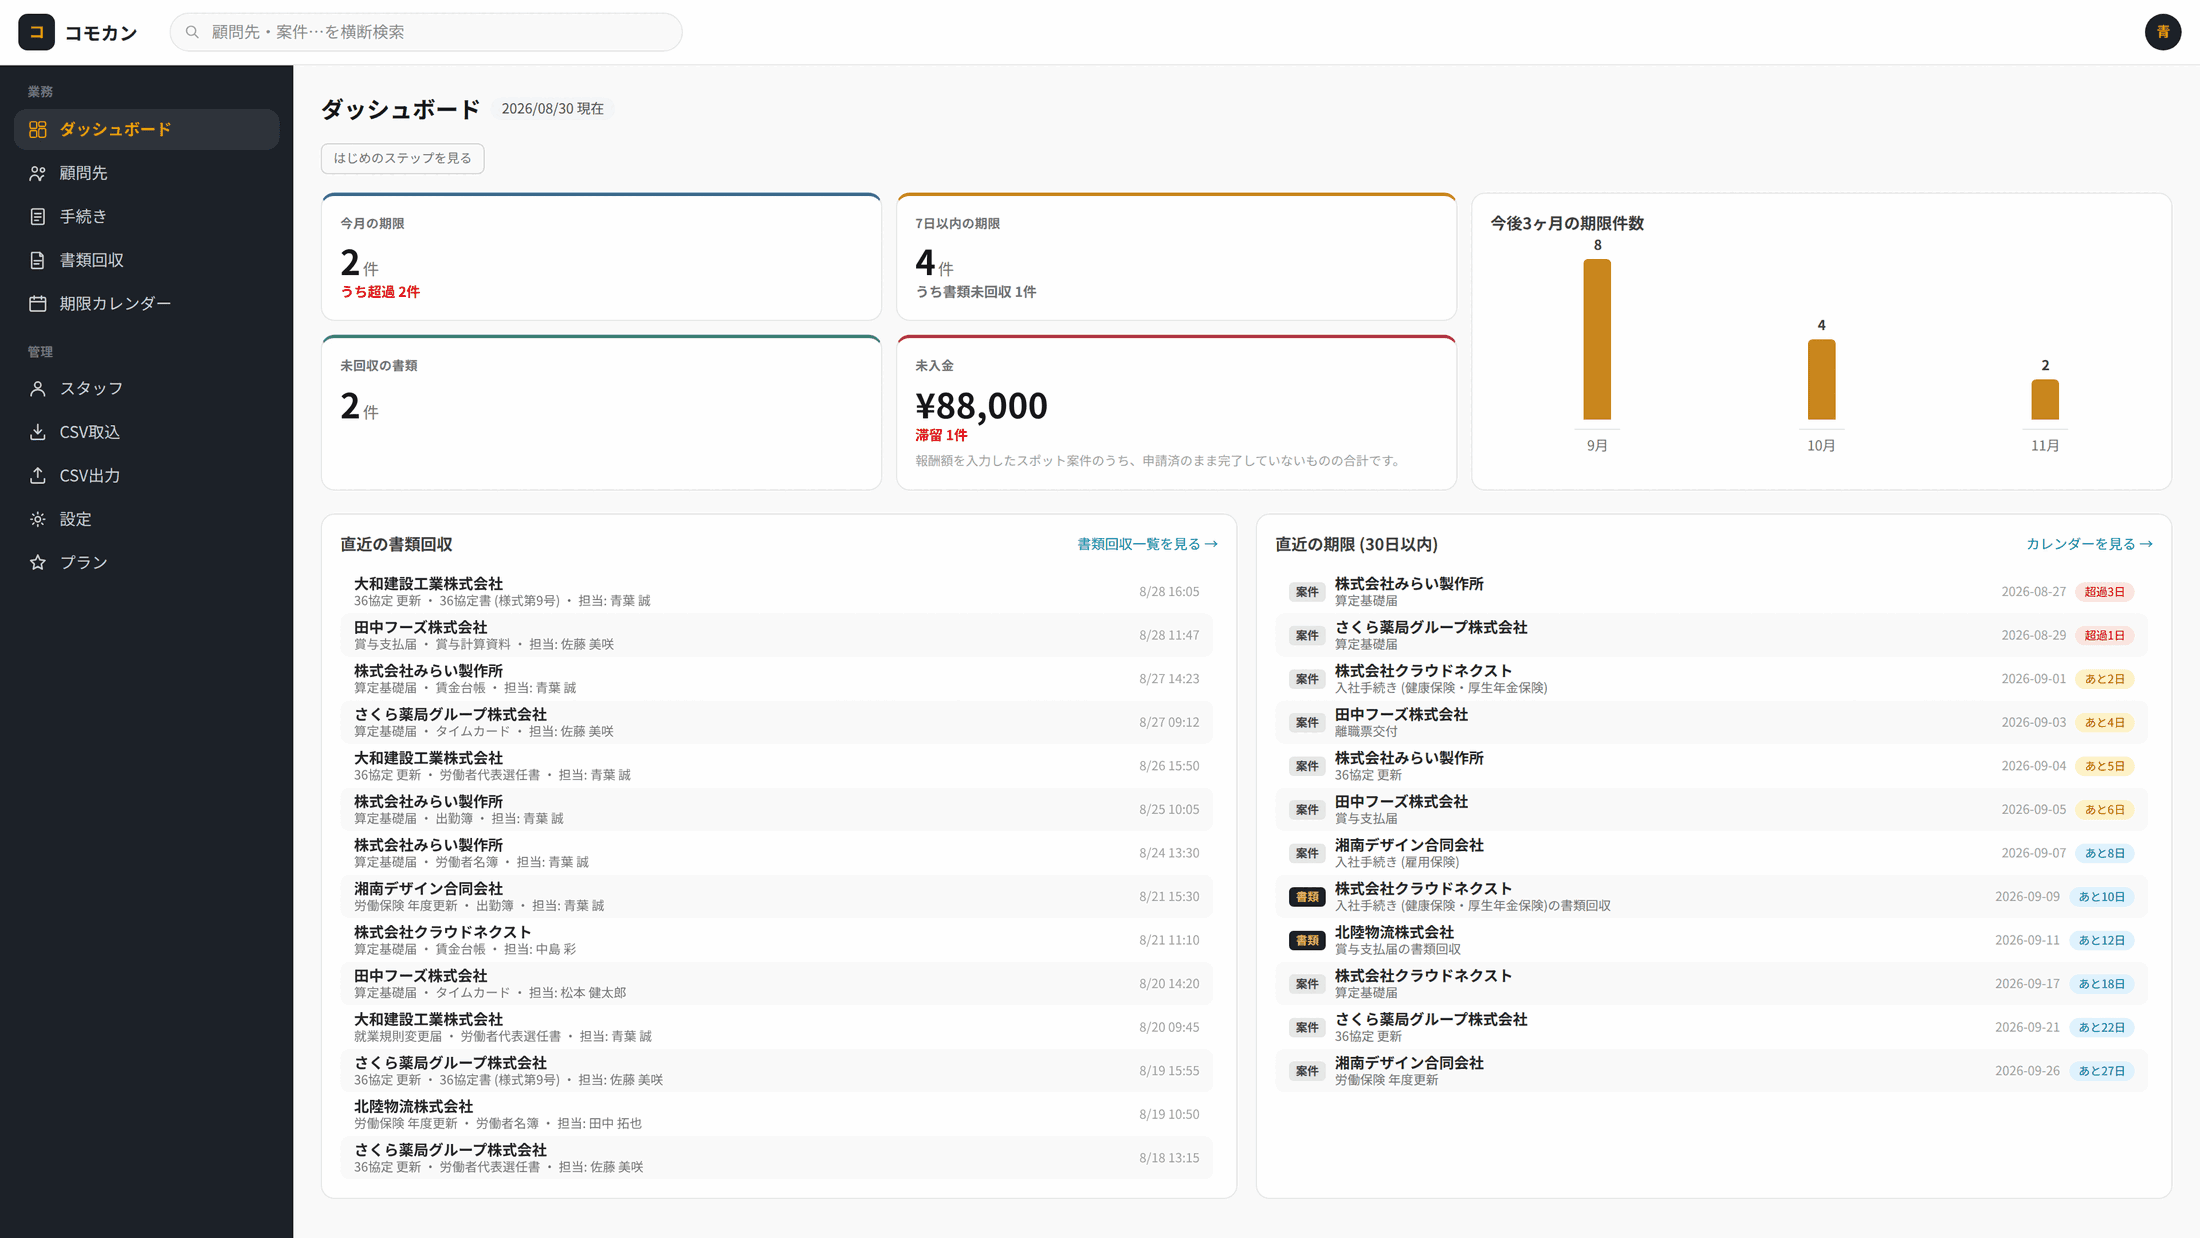Open みらい製作所 36協定 更新 deadline
Image resolution: width=2200 pixels, height=1238 pixels.
coord(1711,766)
